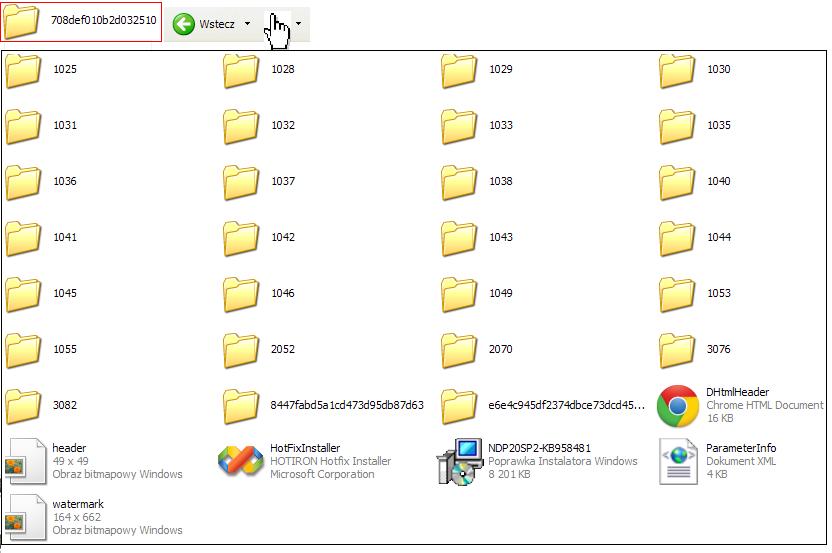
Task: Click the folder label 1044
Action: click(x=719, y=237)
